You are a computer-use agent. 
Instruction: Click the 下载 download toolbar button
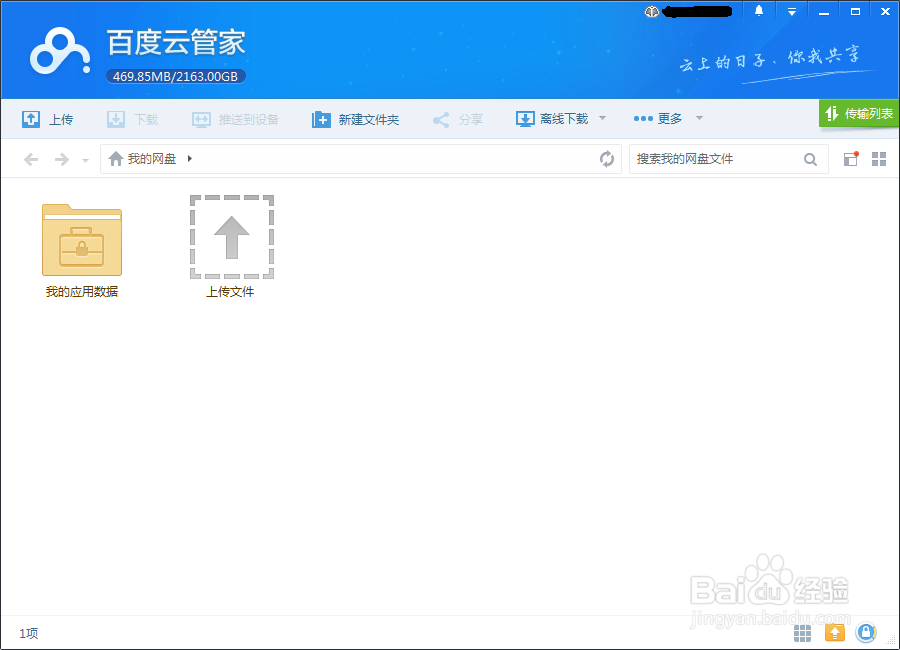tap(133, 119)
